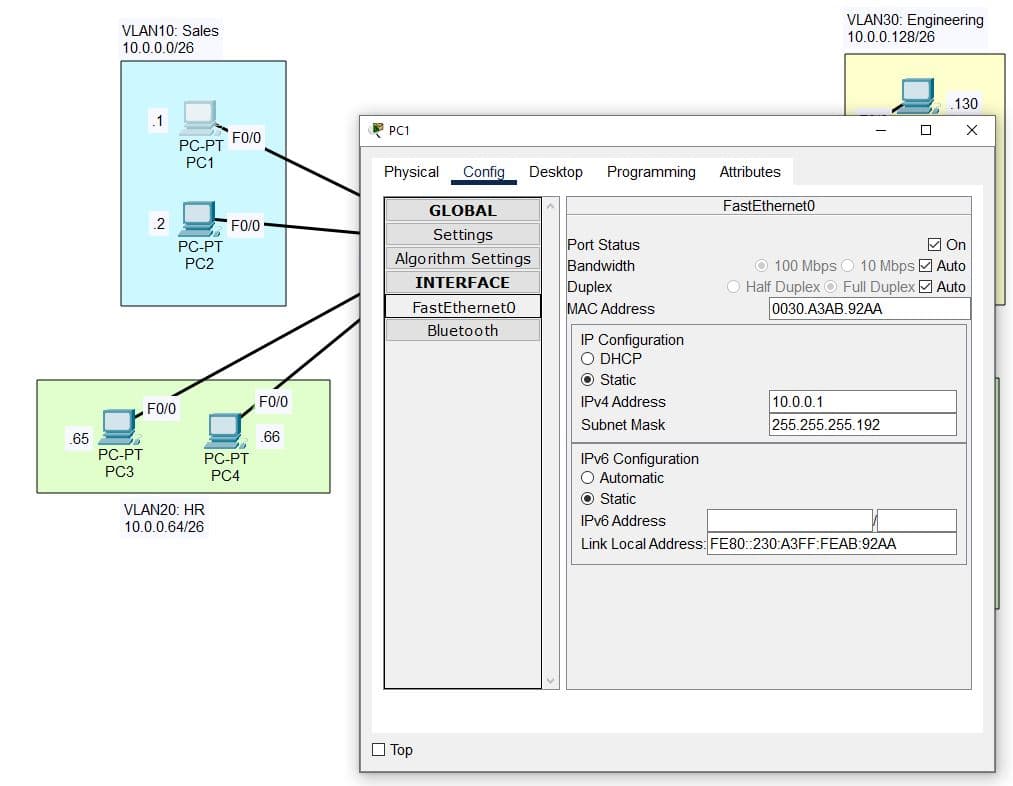The height and width of the screenshot is (786, 1013).
Task: Toggle the Duplex Auto checkbox
Action: pos(925,287)
